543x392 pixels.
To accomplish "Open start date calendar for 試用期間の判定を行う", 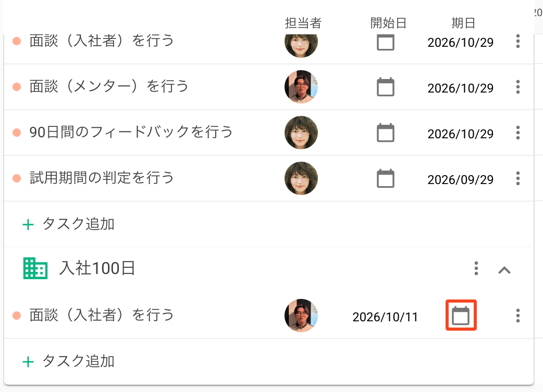I will coord(385,178).
